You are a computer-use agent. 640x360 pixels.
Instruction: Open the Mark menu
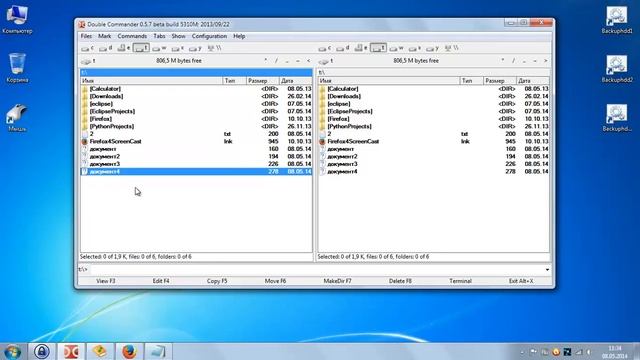click(104, 36)
